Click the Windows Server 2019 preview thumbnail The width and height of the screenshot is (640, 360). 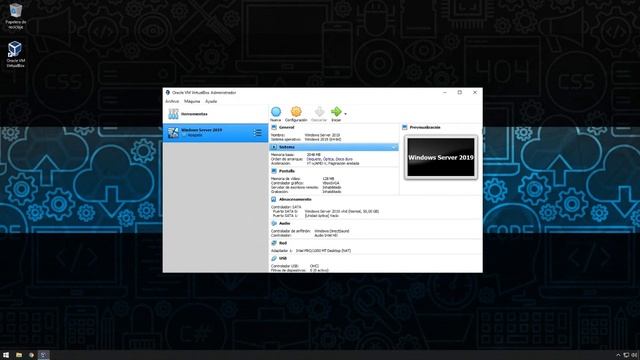[x=441, y=157]
